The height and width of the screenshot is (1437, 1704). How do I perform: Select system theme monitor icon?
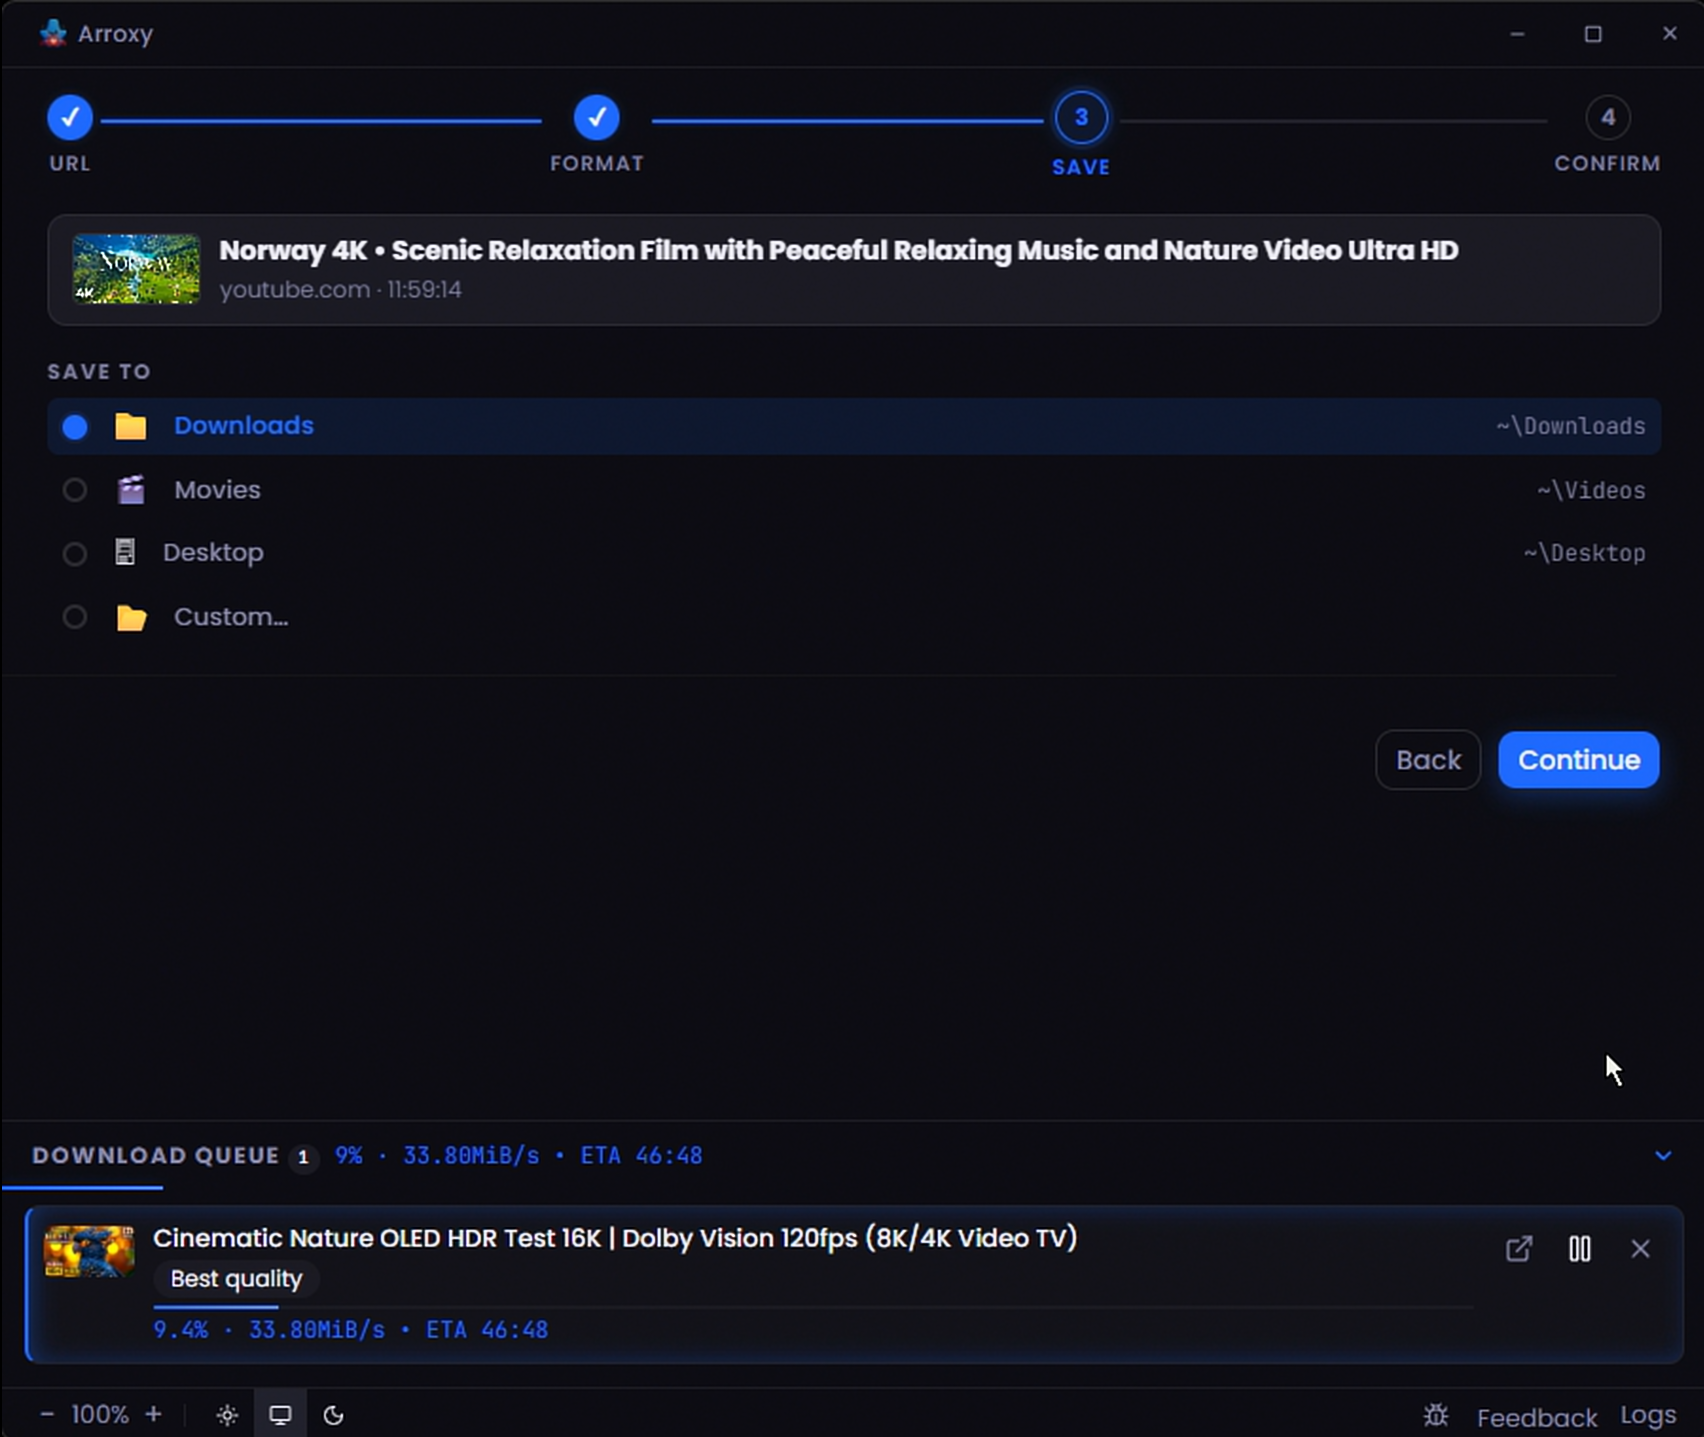[281, 1415]
